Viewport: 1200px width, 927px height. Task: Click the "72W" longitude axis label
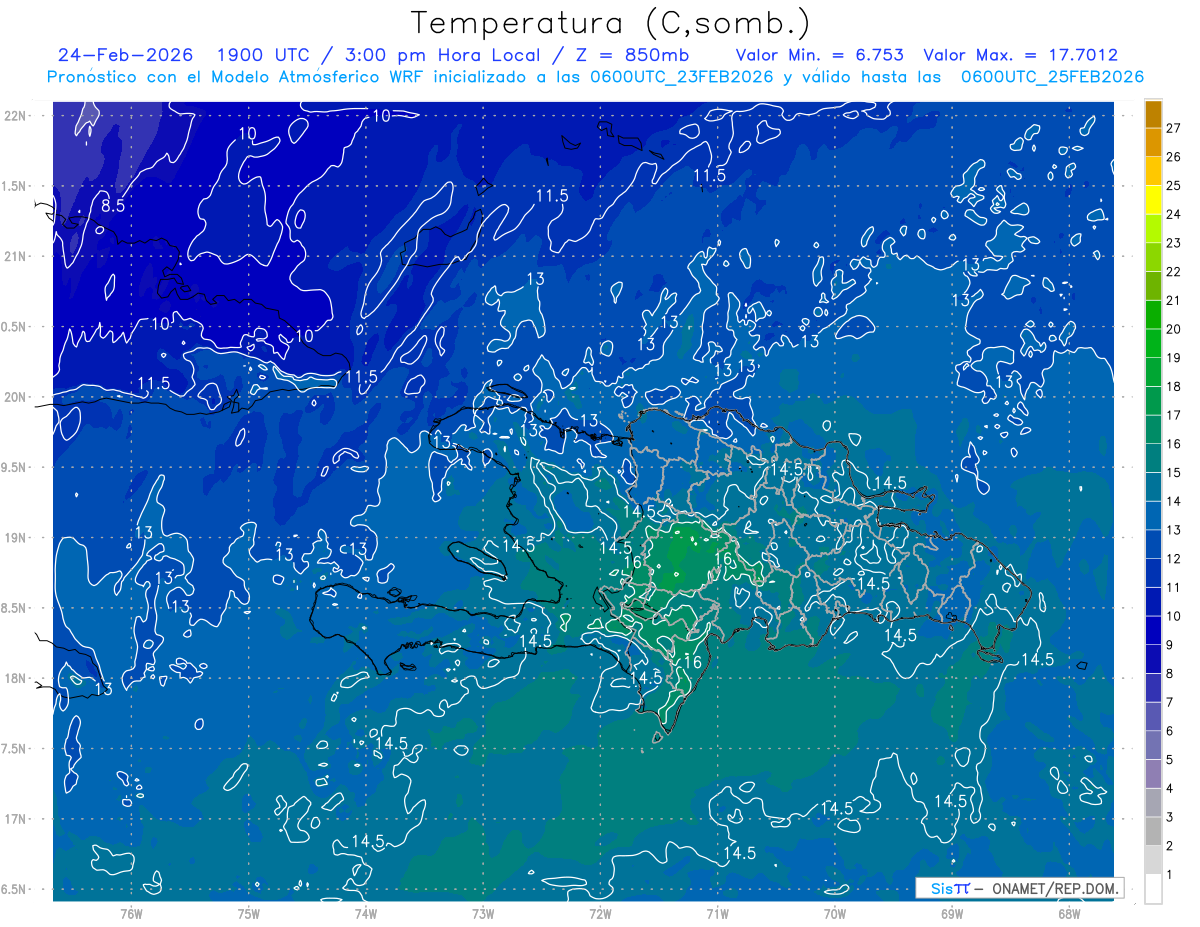600,914
